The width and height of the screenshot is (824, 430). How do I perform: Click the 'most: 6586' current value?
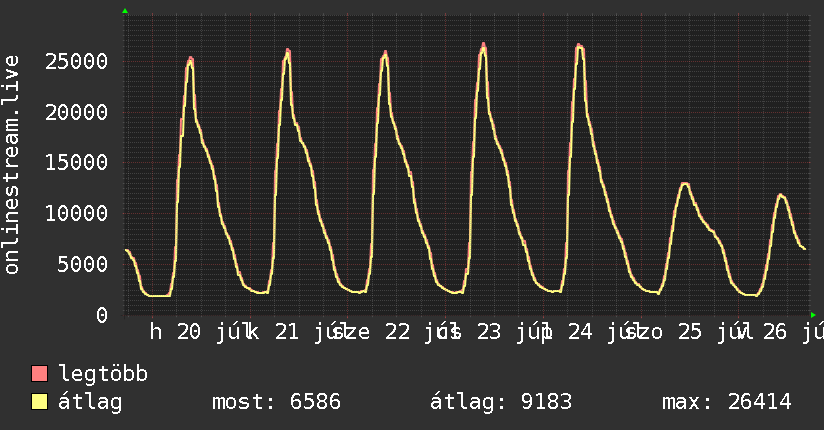[276, 402]
